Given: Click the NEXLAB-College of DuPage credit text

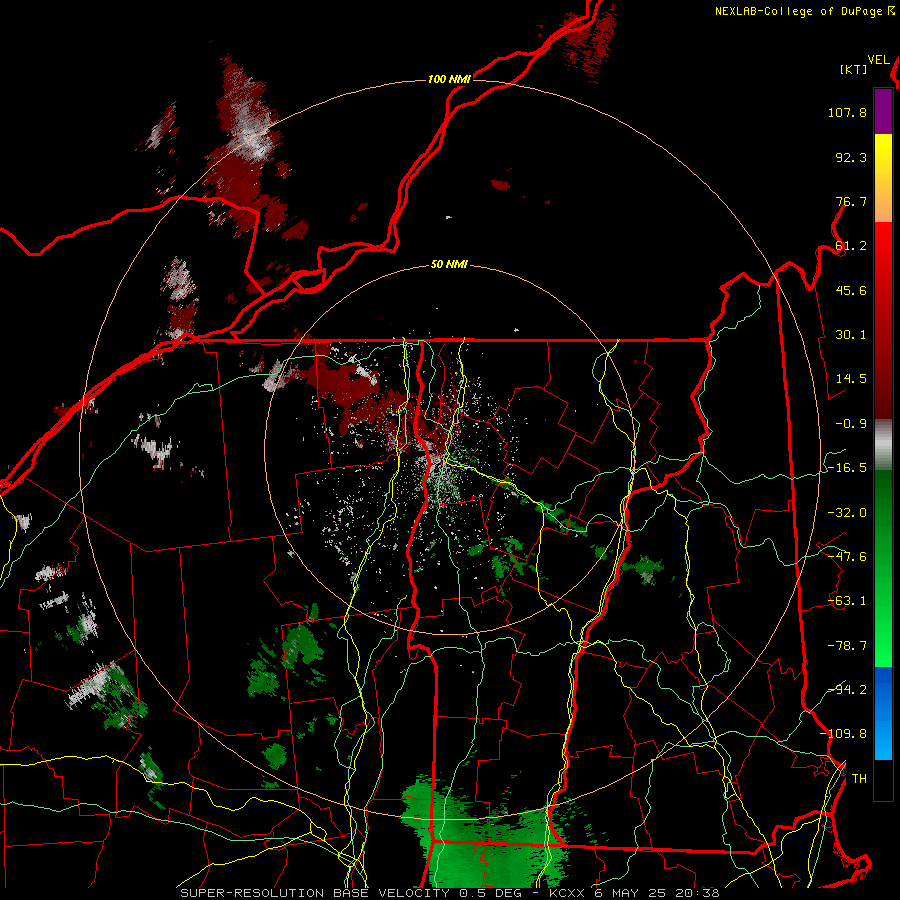Looking at the screenshot, I should pyautogui.click(x=804, y=11).
